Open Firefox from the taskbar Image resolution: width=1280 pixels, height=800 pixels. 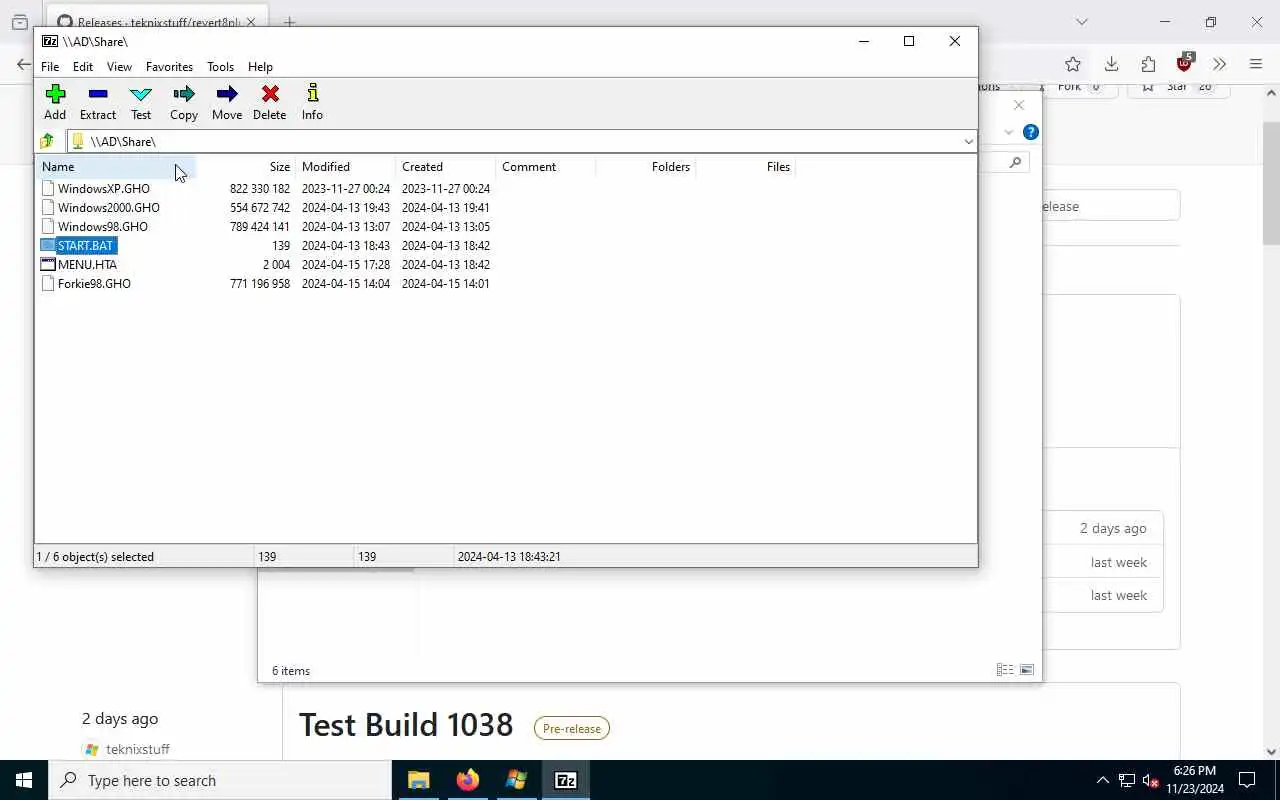point(467,780)
